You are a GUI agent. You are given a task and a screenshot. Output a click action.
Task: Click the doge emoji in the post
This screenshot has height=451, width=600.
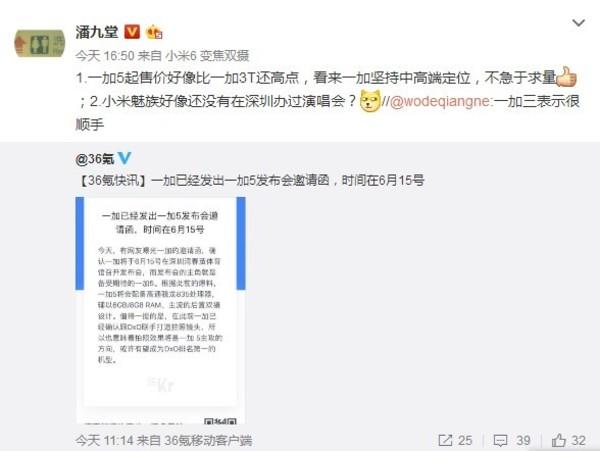tap(370, 101)
